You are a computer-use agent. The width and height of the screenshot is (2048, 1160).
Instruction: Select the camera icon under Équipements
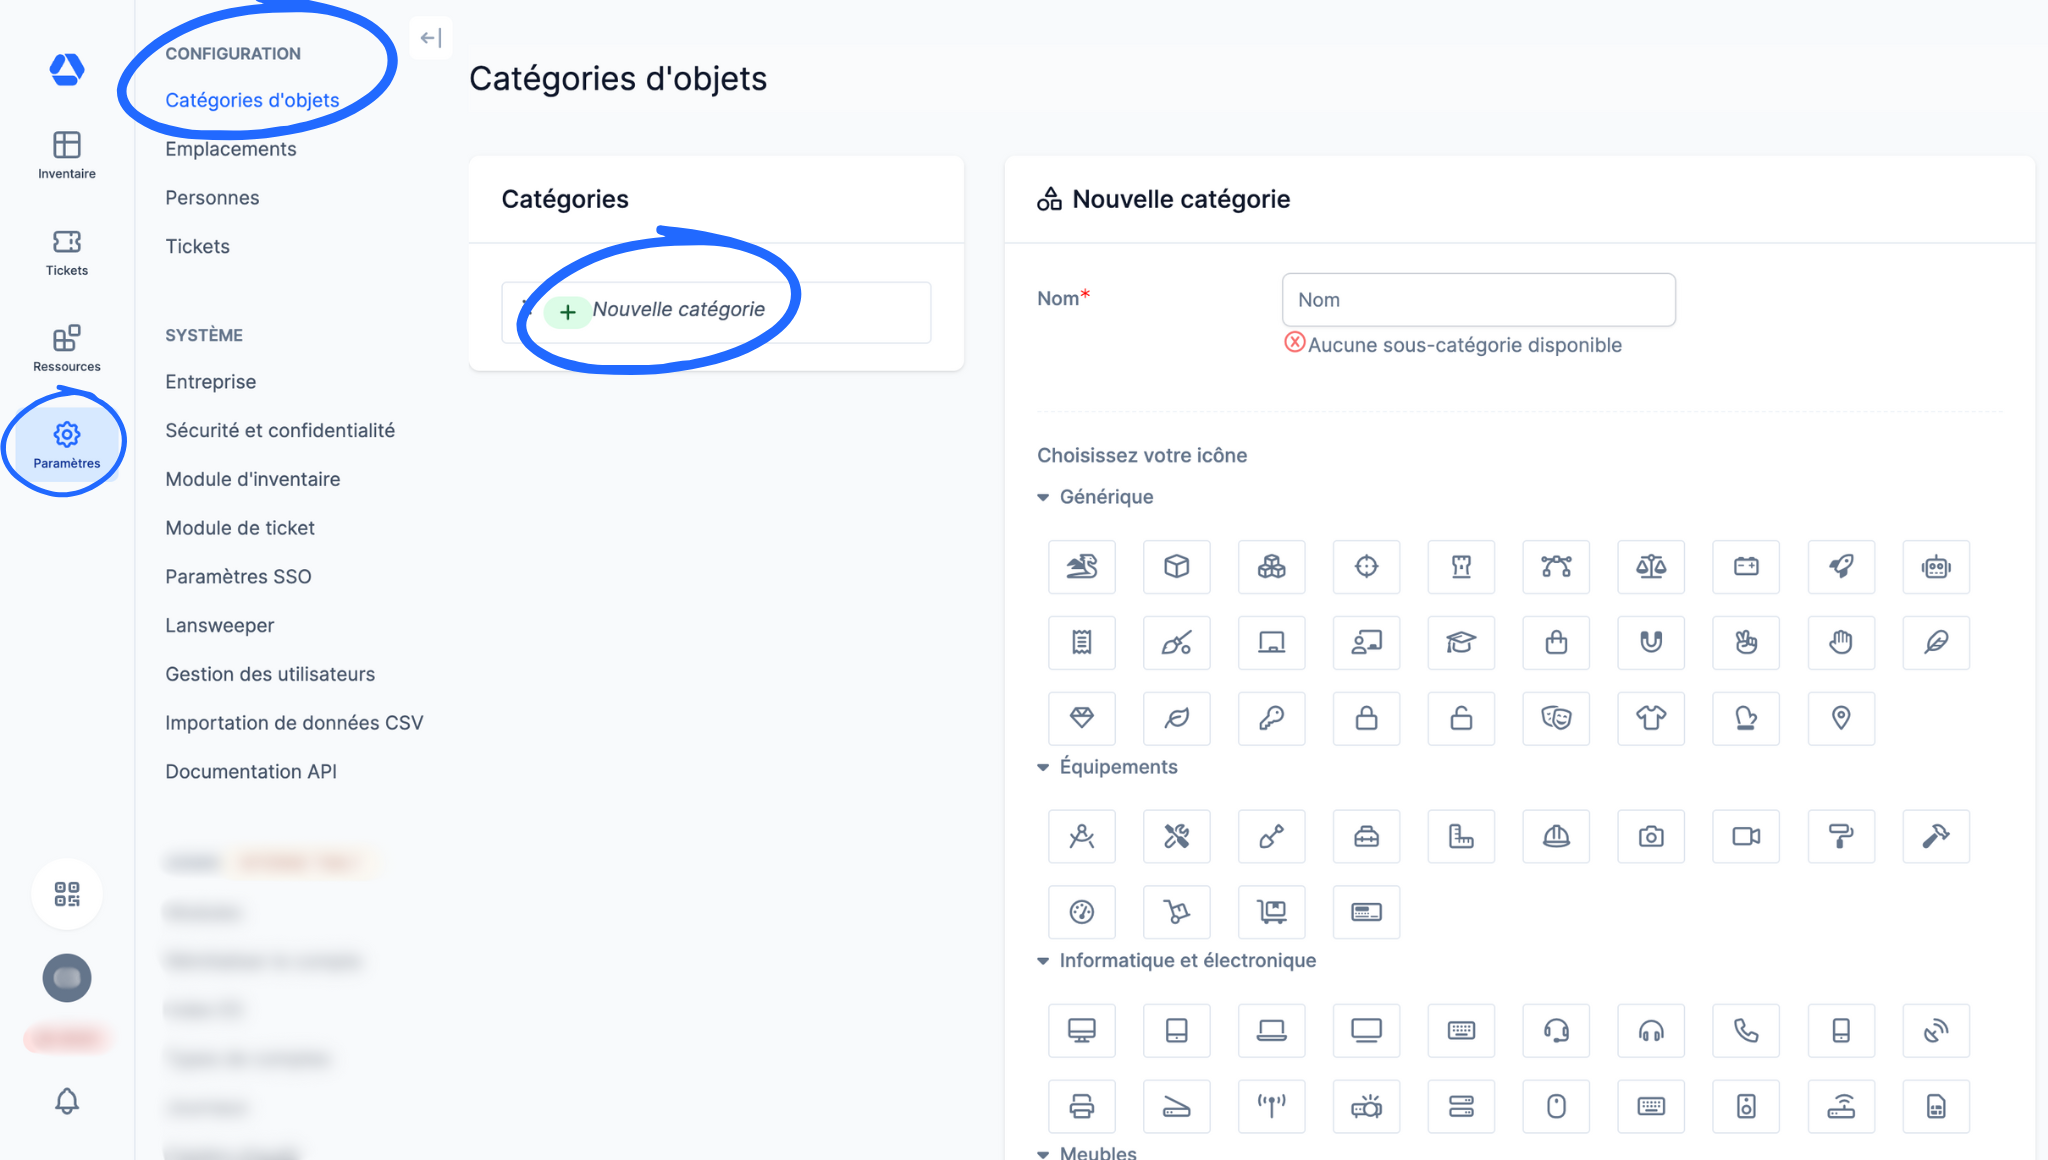(x=1651, y=836)
